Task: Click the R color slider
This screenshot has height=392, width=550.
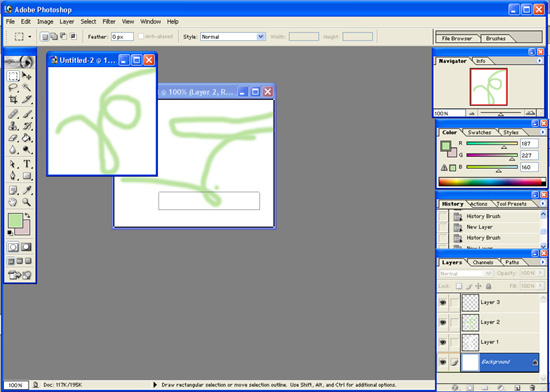Action: pos(492,143)
